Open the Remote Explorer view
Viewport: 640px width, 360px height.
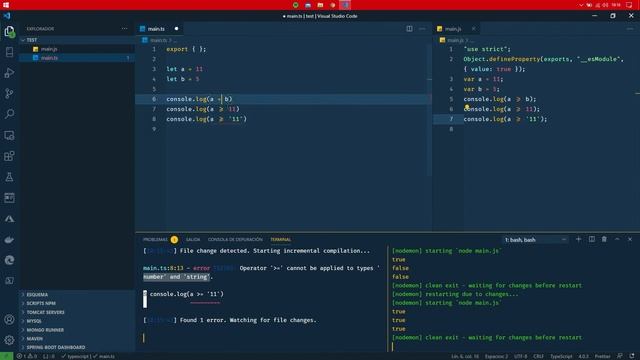(9, 135)
